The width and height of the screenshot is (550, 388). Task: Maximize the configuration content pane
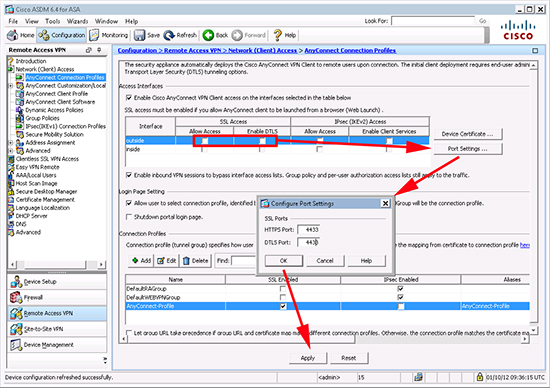(x=535, y=51)
